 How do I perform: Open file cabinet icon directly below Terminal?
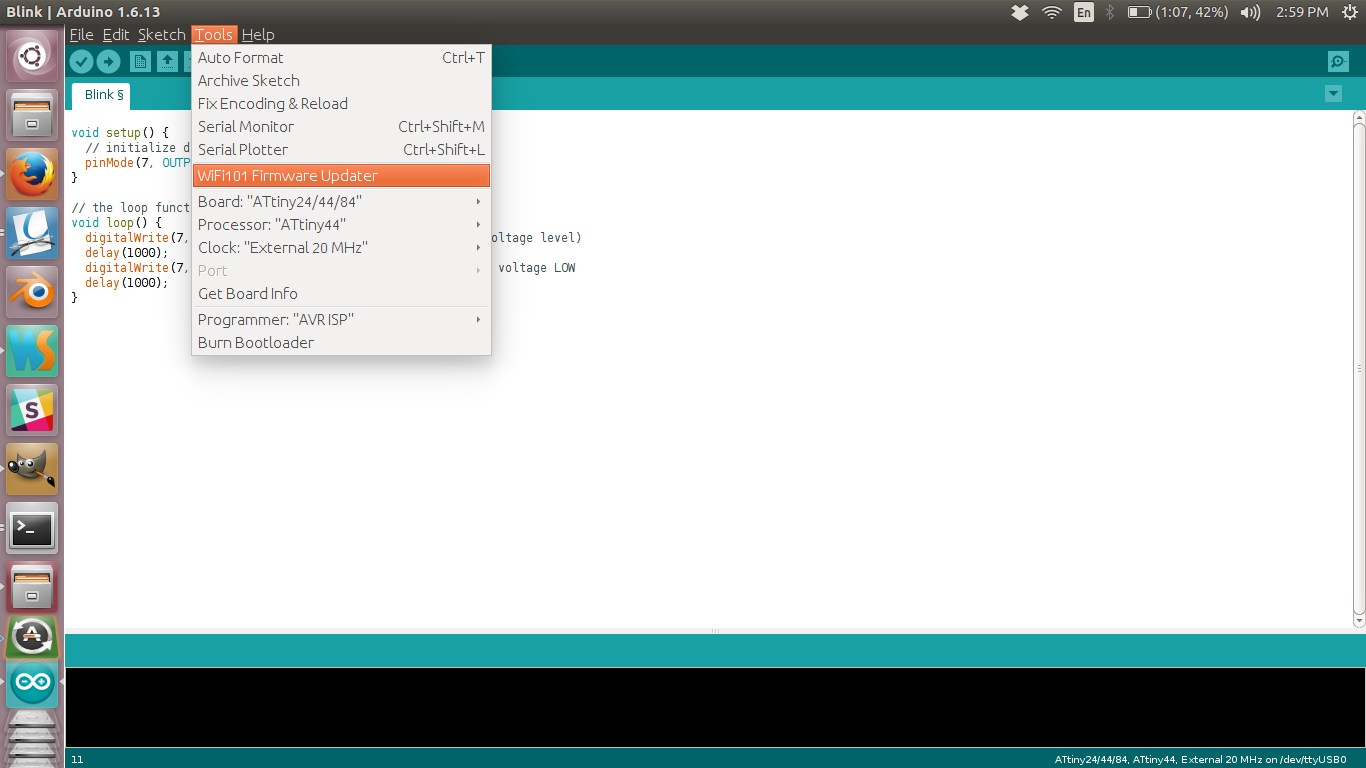pyautogui.click(x=33, y=587)
